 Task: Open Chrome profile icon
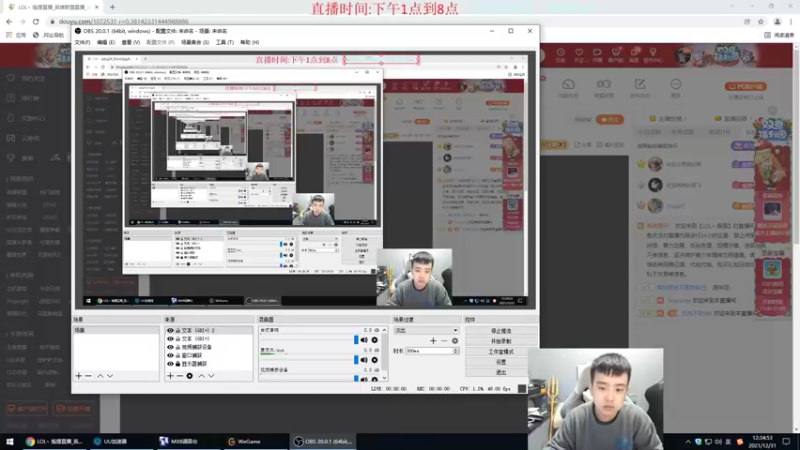click(x=777, y=21)
